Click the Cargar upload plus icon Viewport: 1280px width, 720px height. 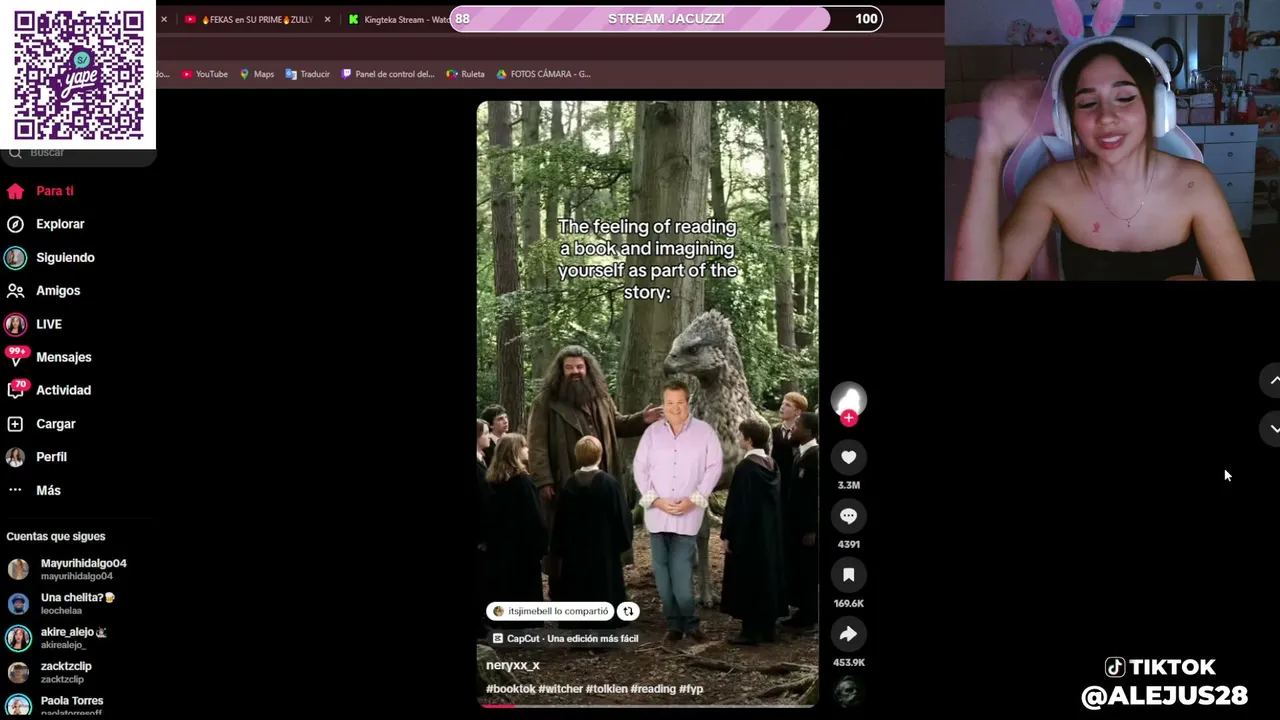15,424
